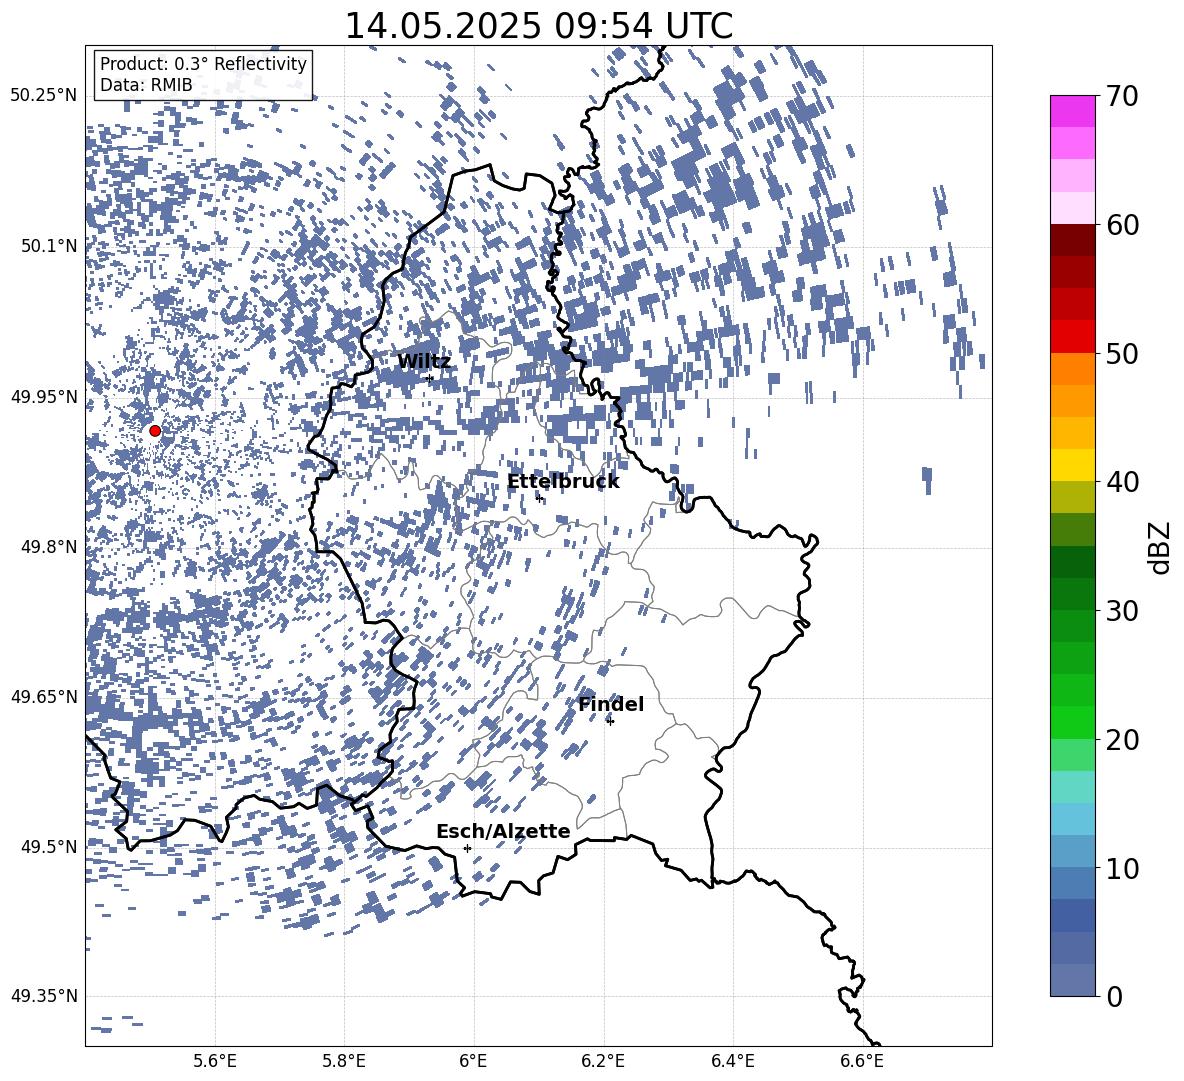
Task: Click the 0 tick on colorbar
Action: coord(1114,996)
